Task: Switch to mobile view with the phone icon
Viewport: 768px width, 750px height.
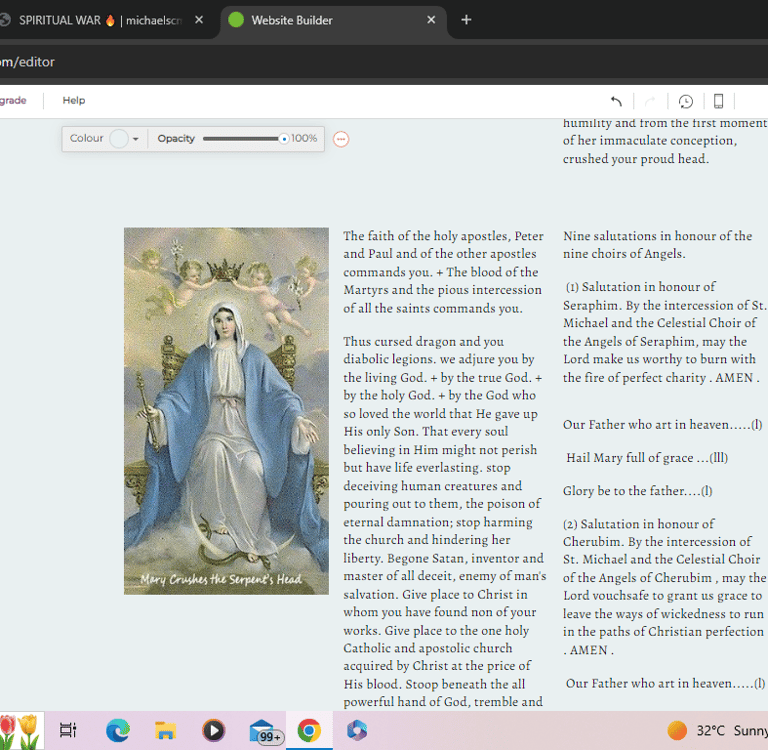Action: [719, 101]
